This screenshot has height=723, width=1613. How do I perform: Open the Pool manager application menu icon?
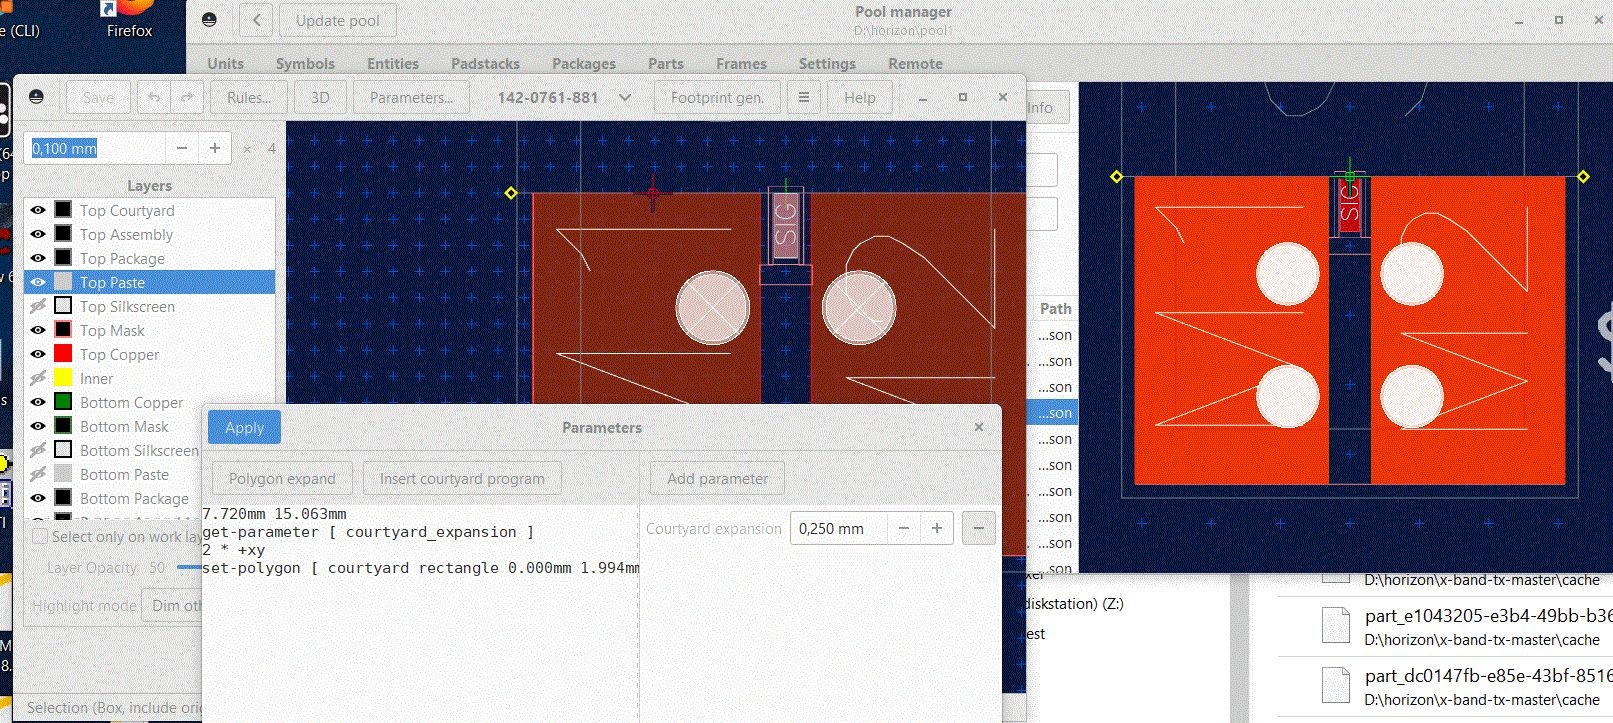[x=209, y=20]
